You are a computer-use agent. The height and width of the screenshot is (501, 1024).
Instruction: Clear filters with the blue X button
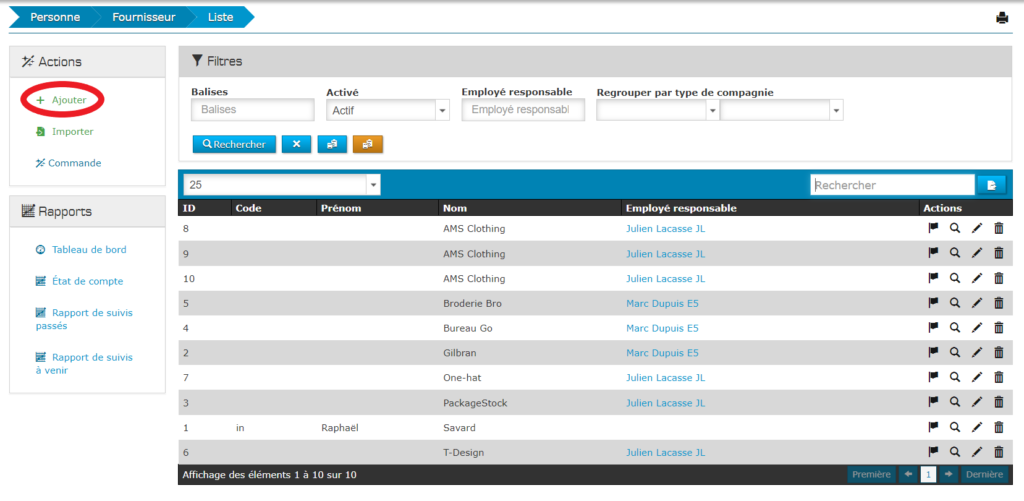296,144
